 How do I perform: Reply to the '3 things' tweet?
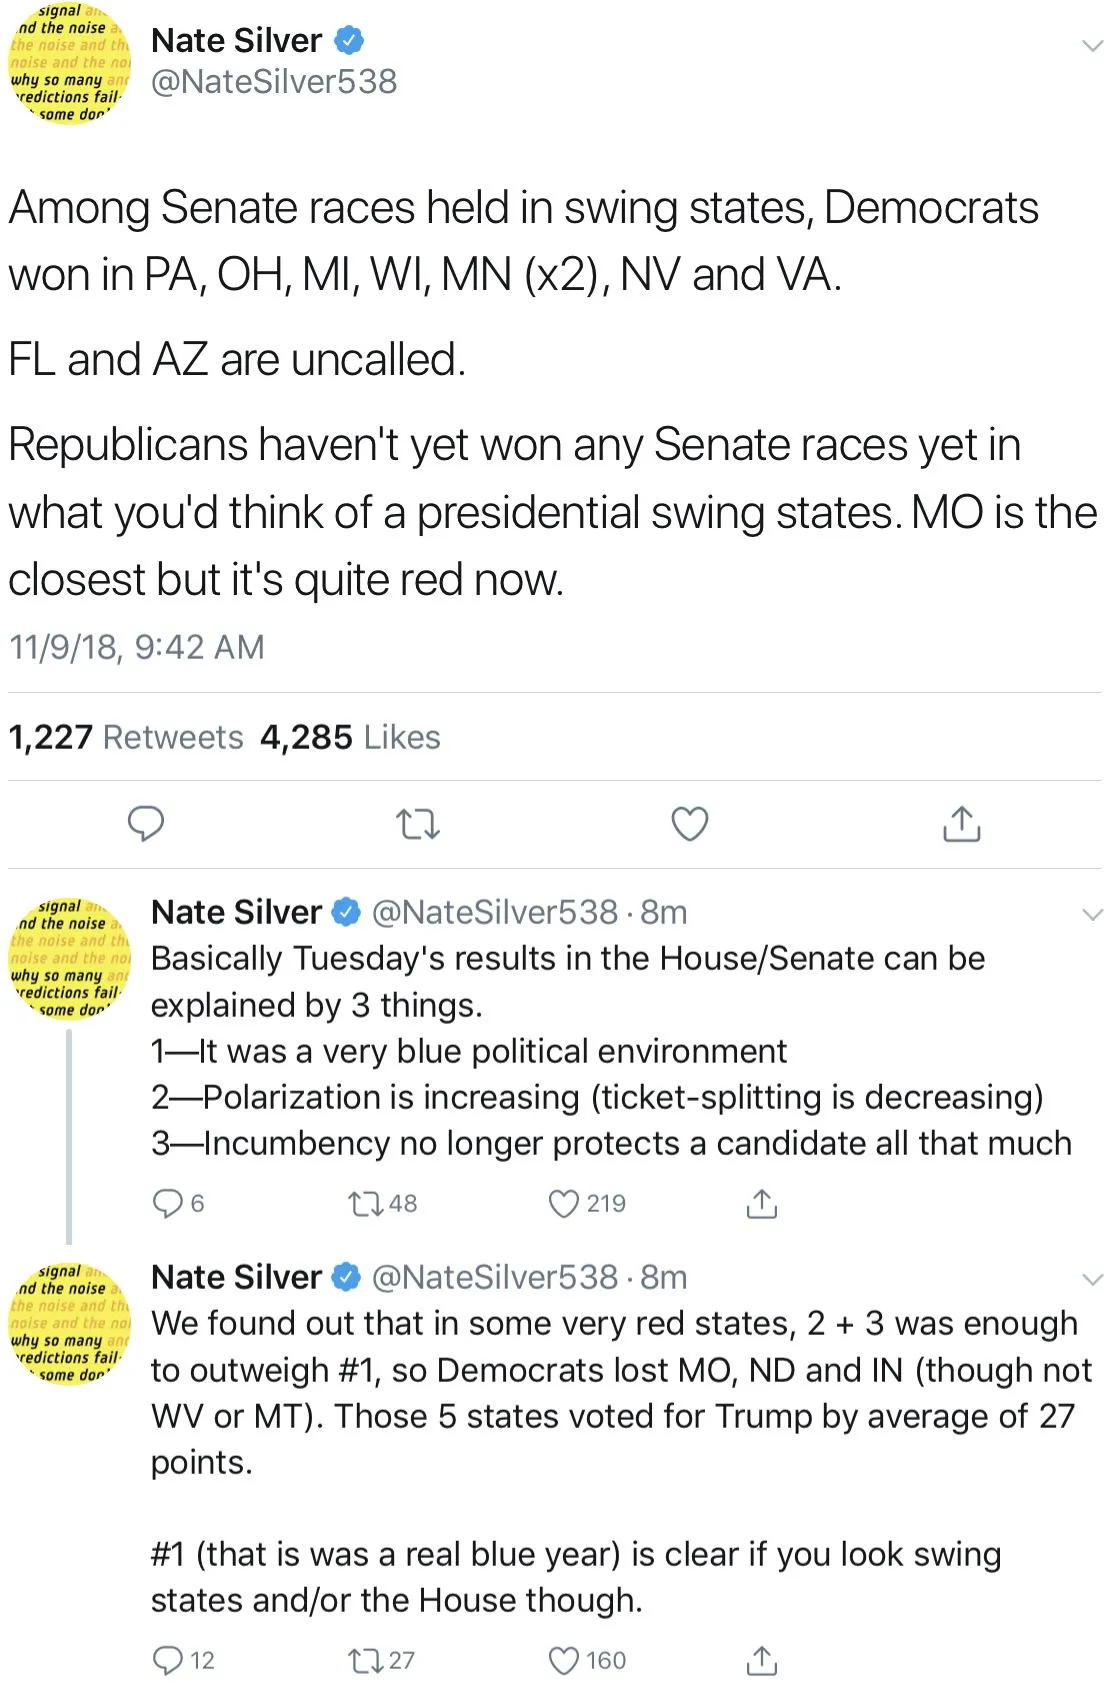tap(166, 1203)
